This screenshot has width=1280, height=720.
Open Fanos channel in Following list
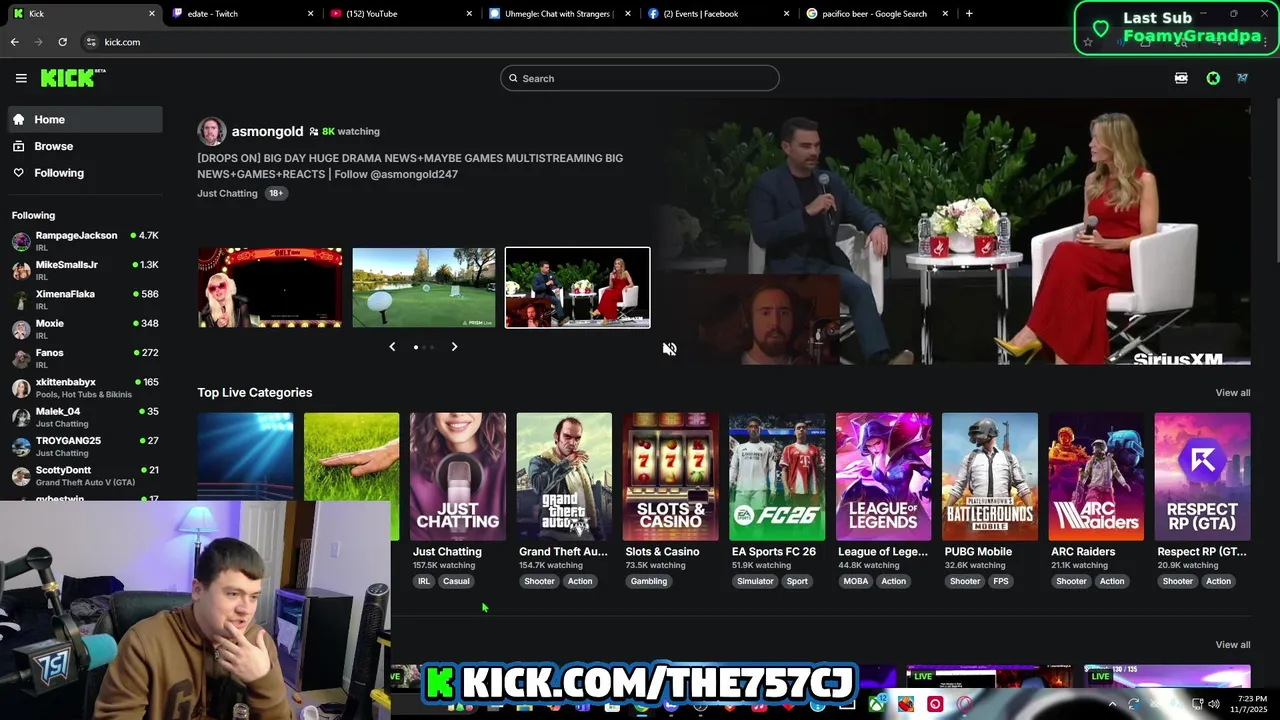coord(85,357)
